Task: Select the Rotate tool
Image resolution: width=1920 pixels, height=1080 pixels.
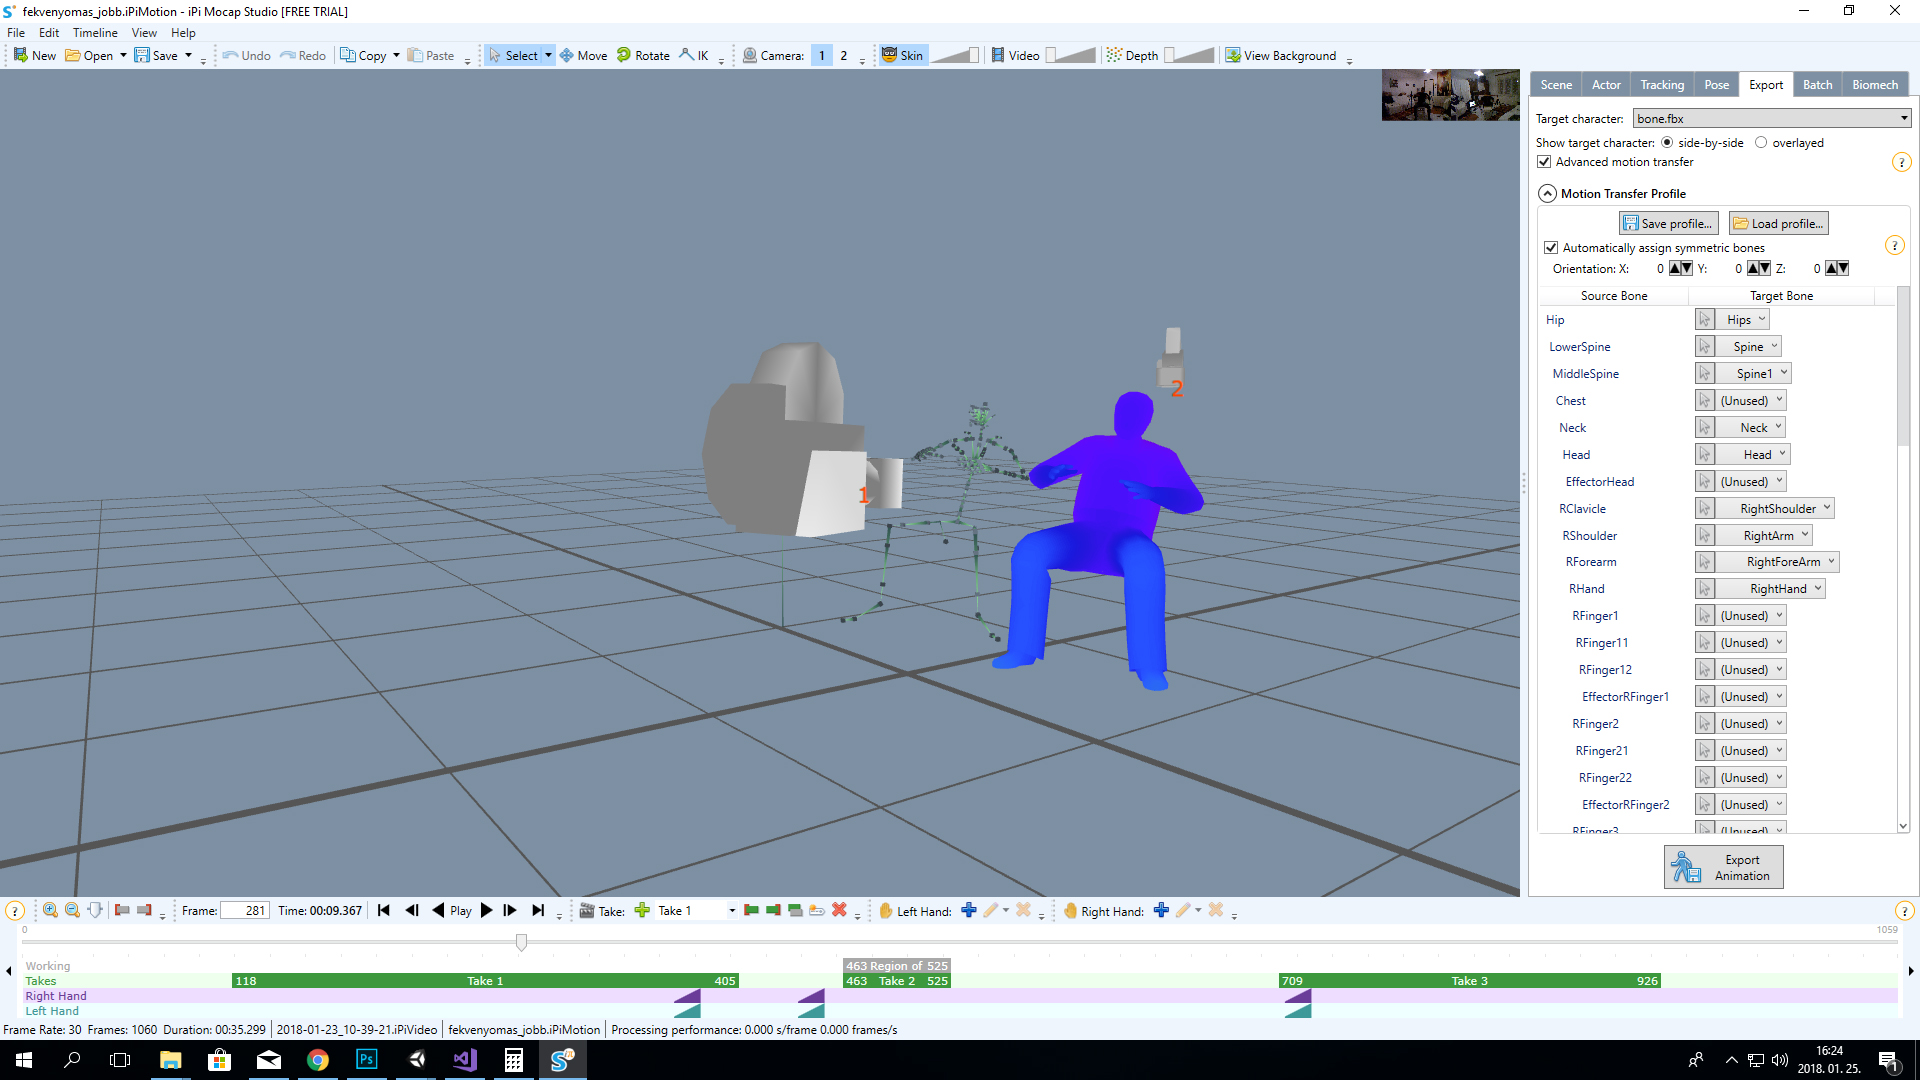Action: (643, 56)
